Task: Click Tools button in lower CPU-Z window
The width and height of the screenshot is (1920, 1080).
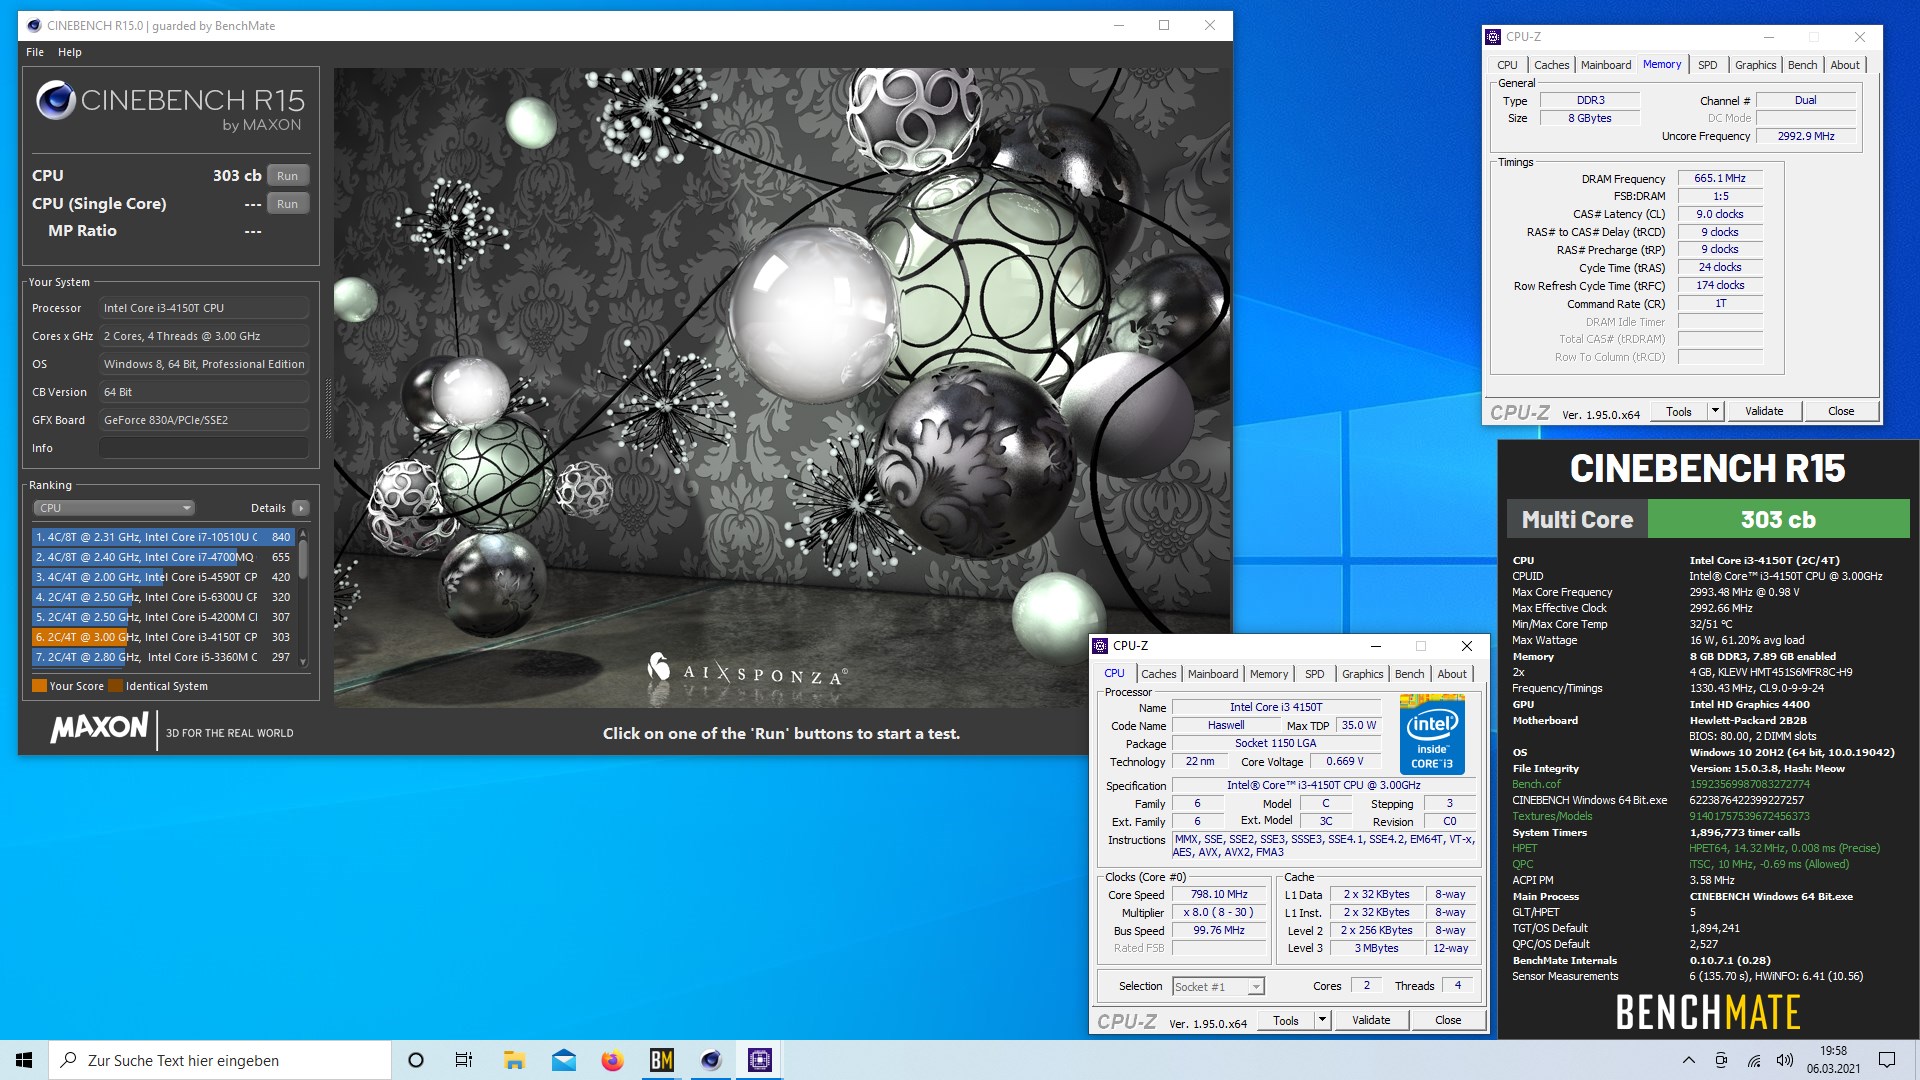Action: pos(1286,1020)
